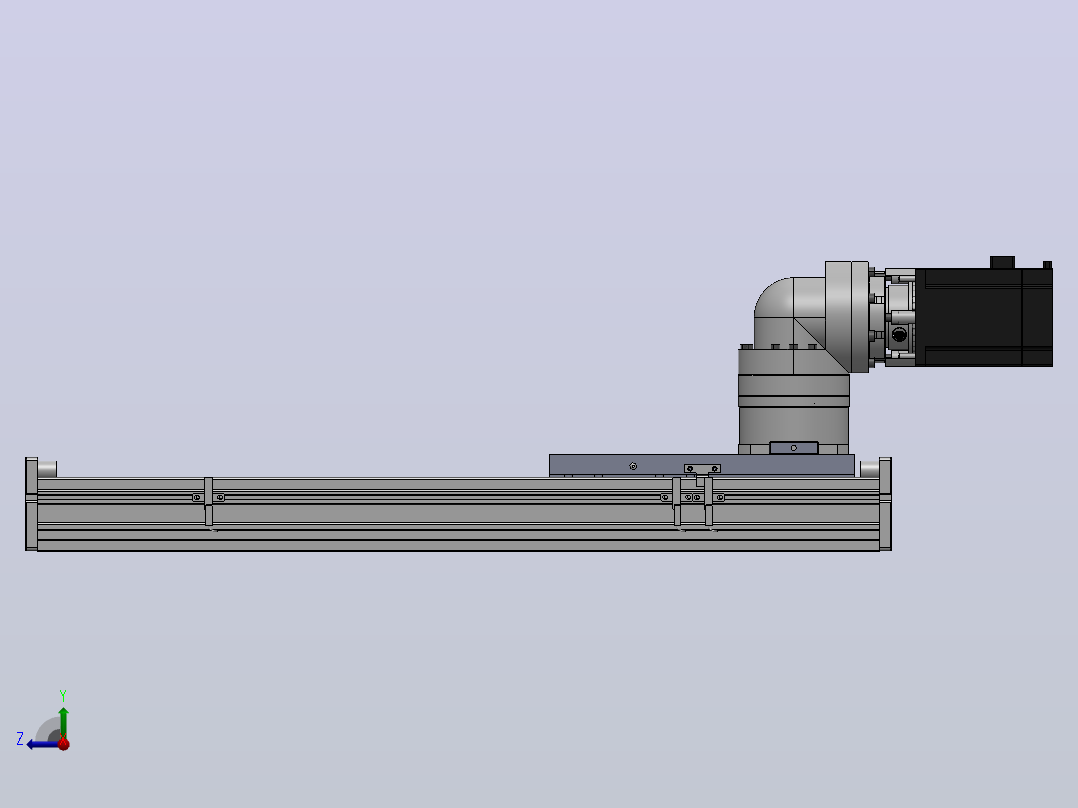Select the long aluminum linear rail body
The width and height of the screenshot is (1078, 808).
[458, 514]
